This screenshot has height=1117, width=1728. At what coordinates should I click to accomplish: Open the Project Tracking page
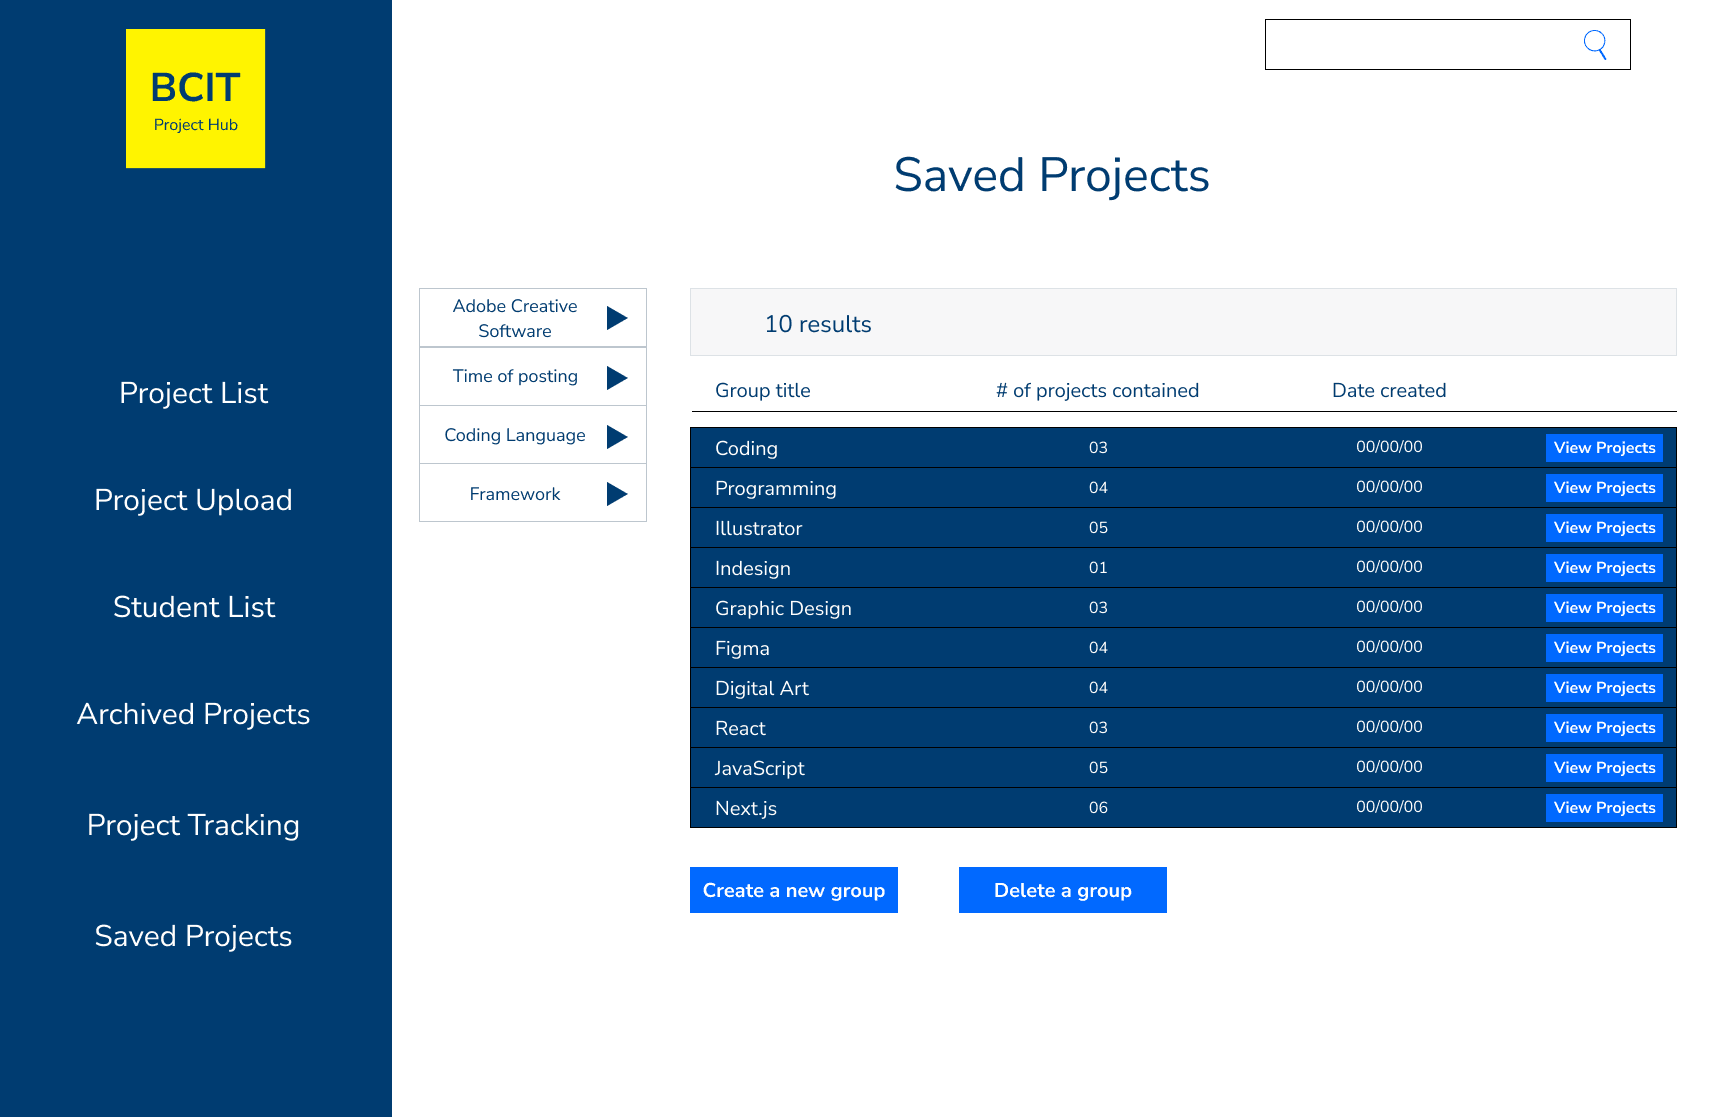click(x=193, y=825)
